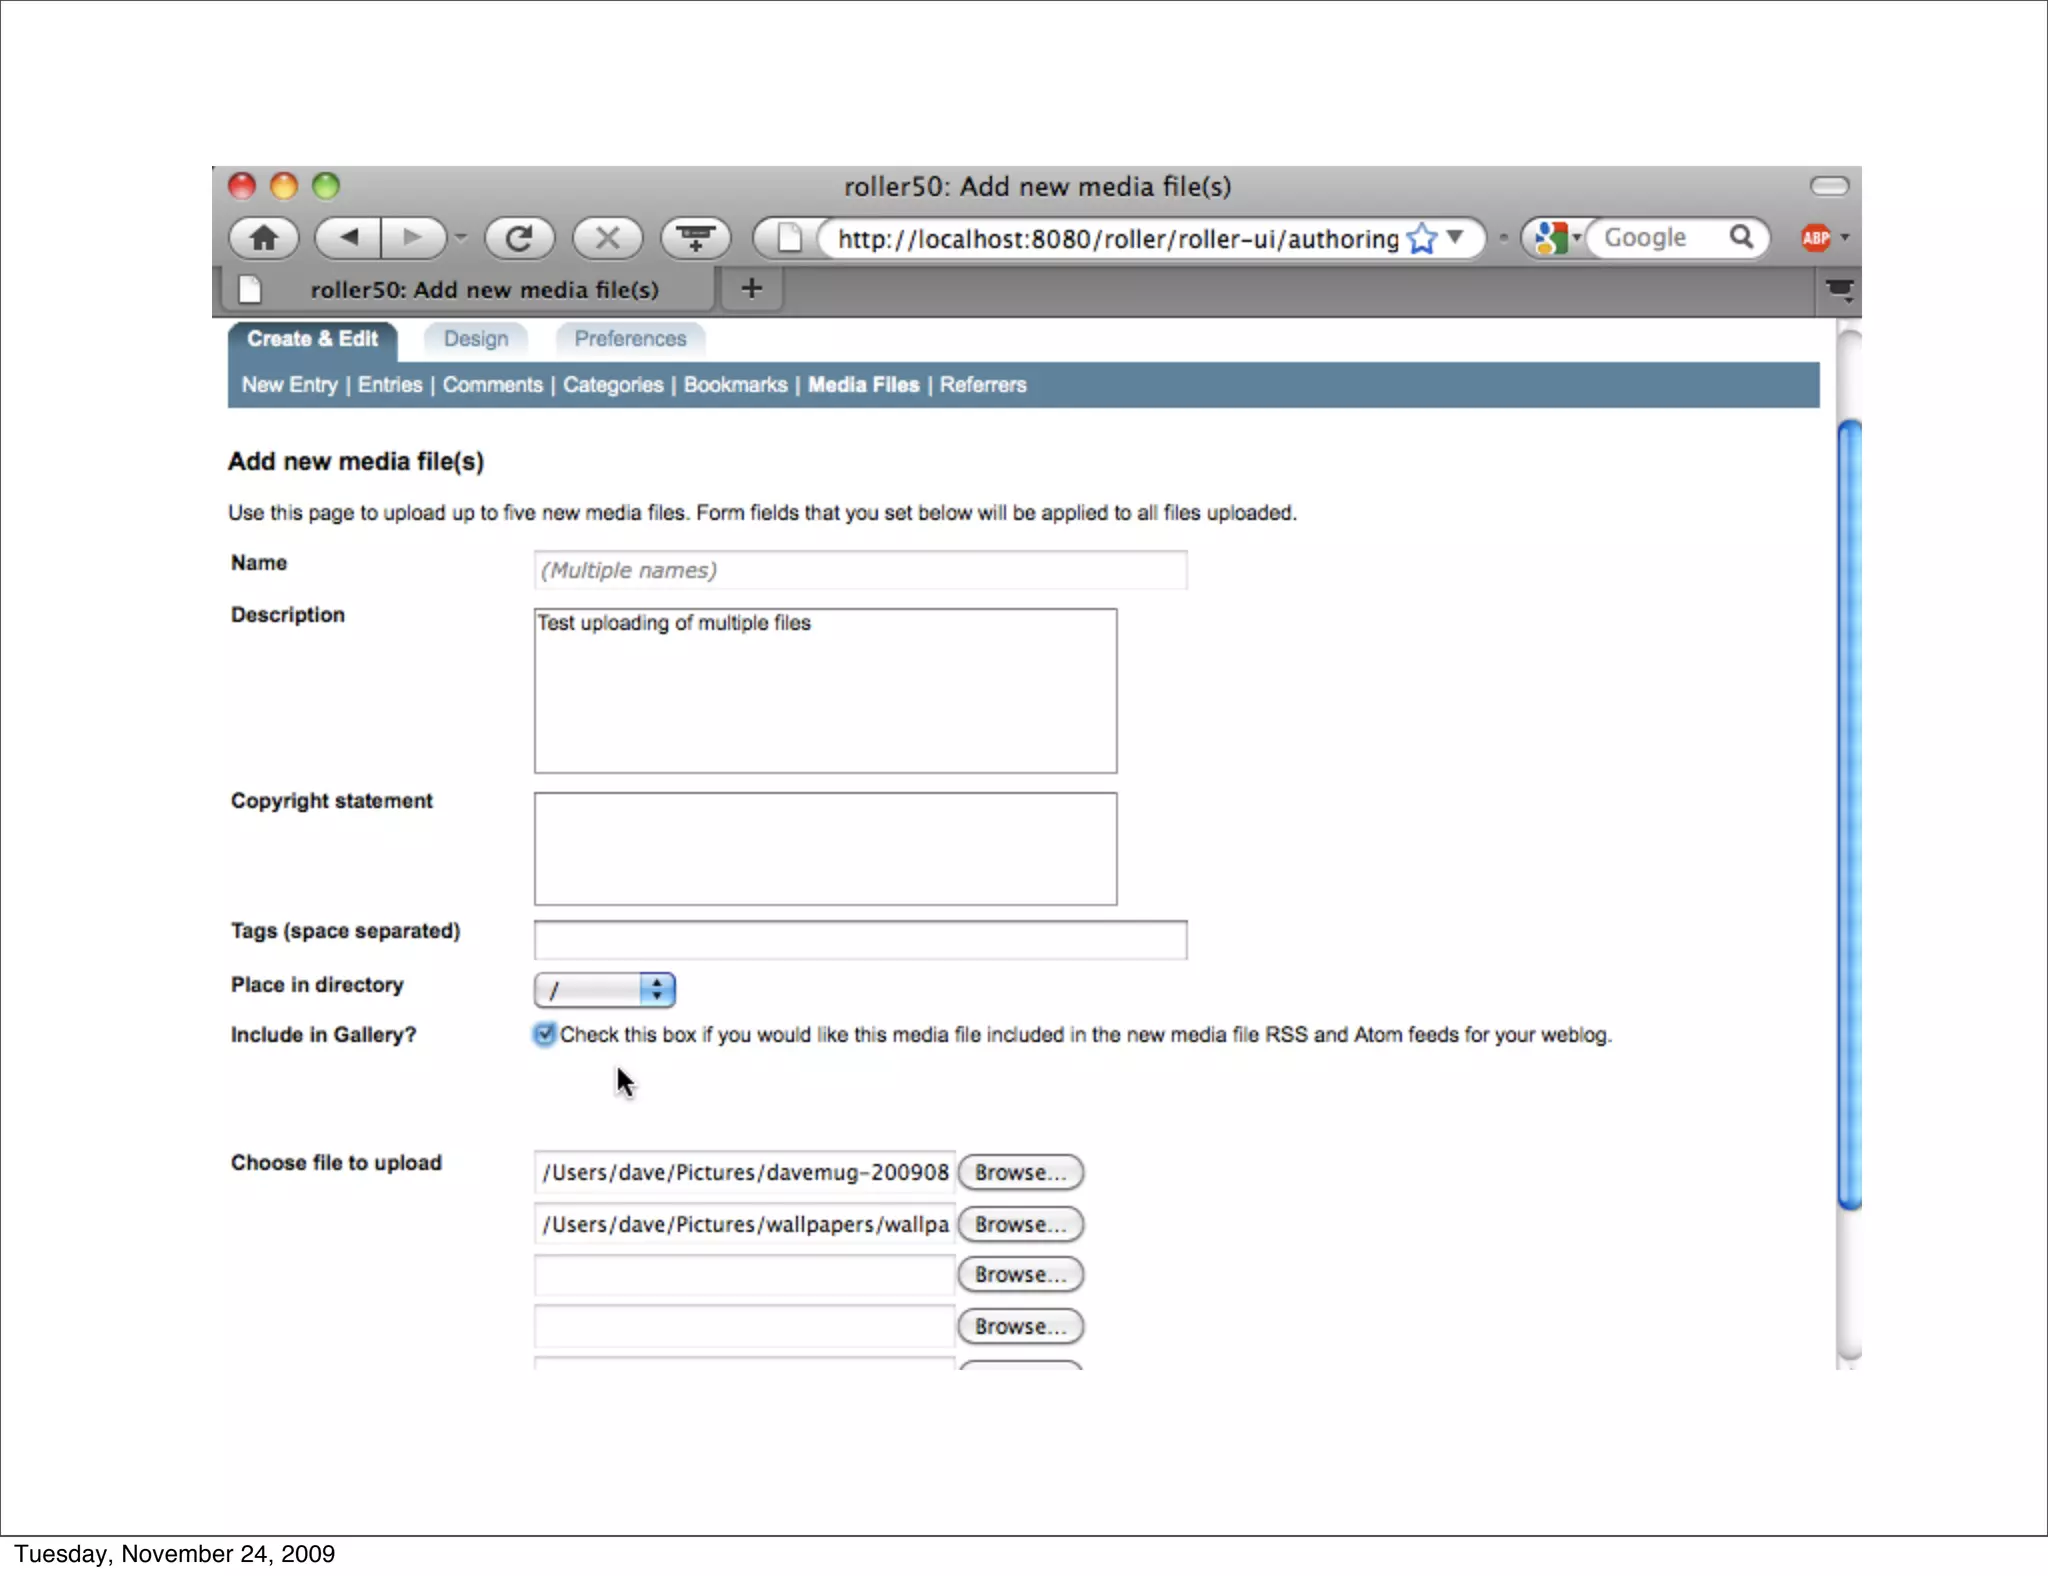Image resolution: width=2048 pixels, height=1576 pixels.
Task: Open the Place in directory dropdown
Action: click(605, 990)
